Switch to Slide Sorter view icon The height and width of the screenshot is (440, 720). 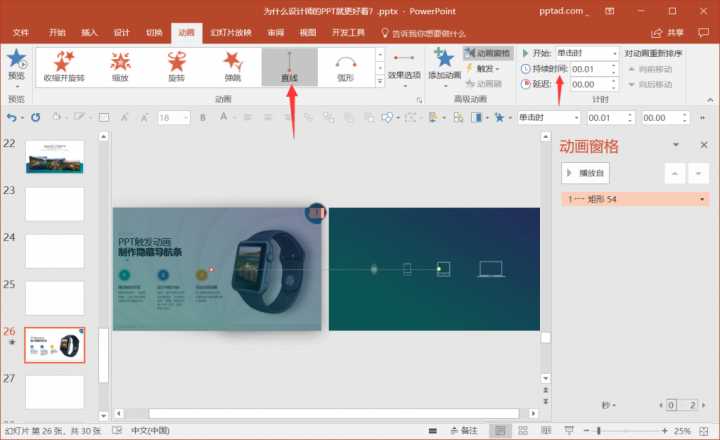[523, 430]
